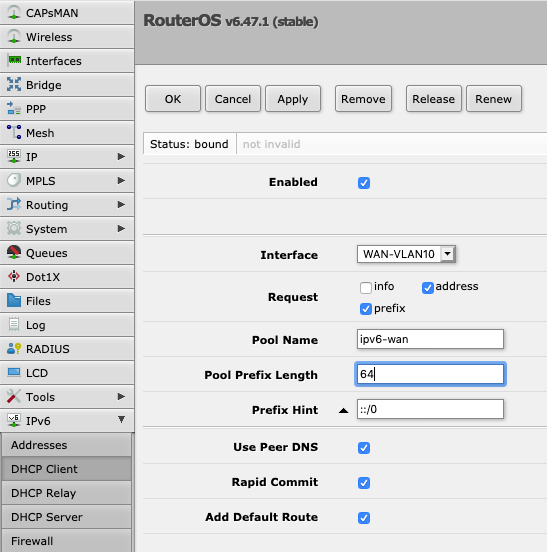The height and width of the screenshot is (552, 547).
Task: Click the Routing arrows icon
Action: 14,204
